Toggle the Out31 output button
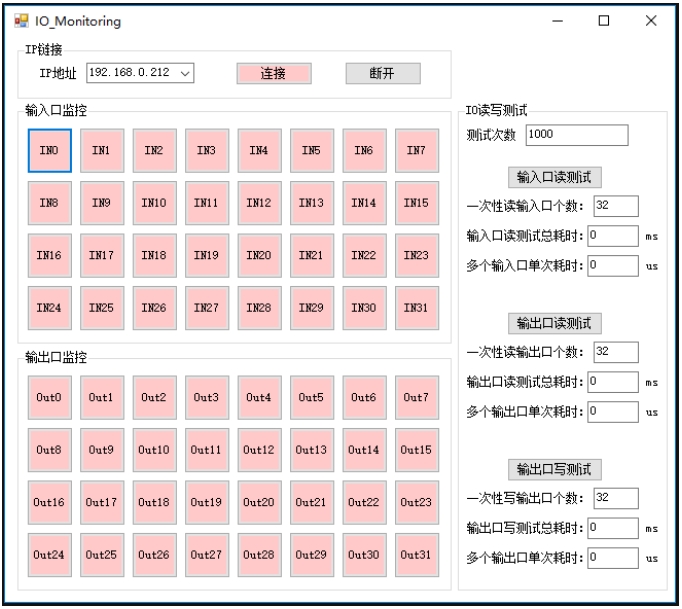The width and height of the screenshot is (682, 609). [417, 555]
